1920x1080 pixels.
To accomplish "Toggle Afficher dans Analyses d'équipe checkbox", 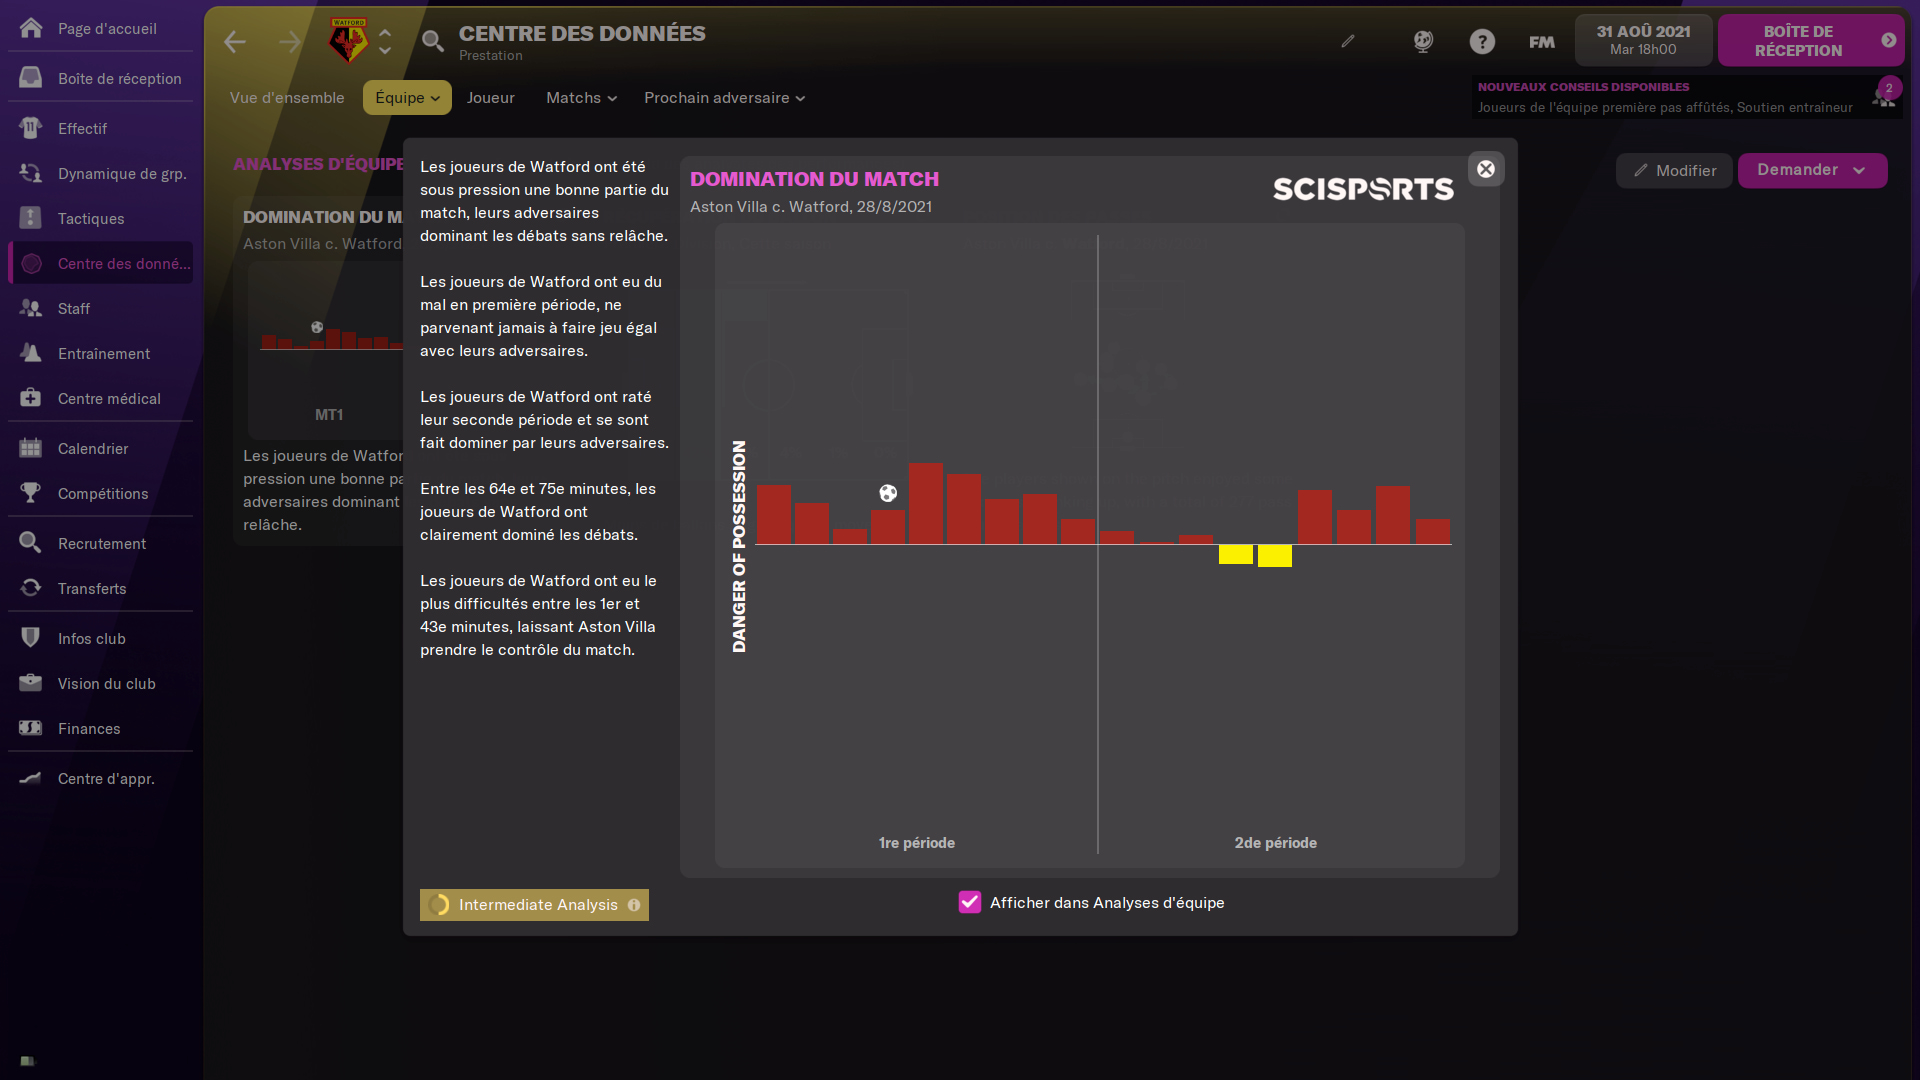I will pyautogui.click(x=970, y=902).
